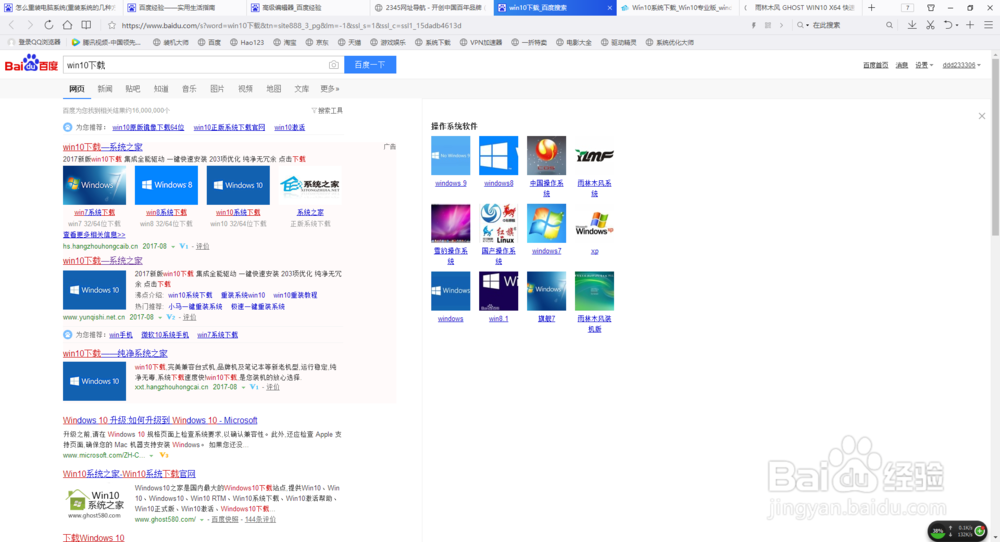
Task: Open the 国产操作系统 Linux thumbnail
Action: click(x=499, y=224)
